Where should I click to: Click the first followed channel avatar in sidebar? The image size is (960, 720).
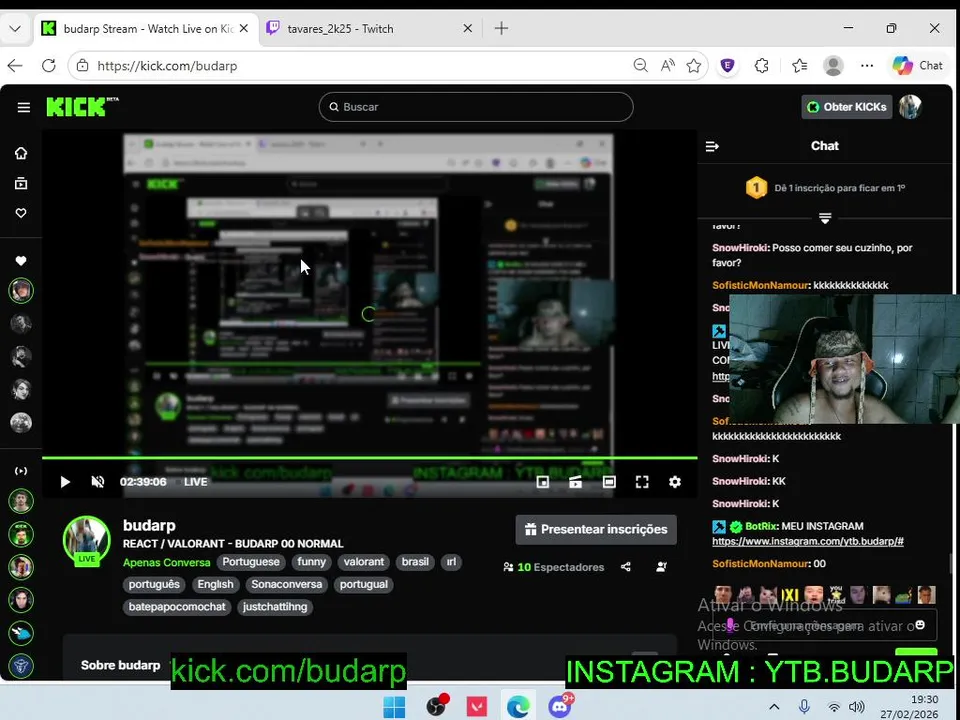21,290
